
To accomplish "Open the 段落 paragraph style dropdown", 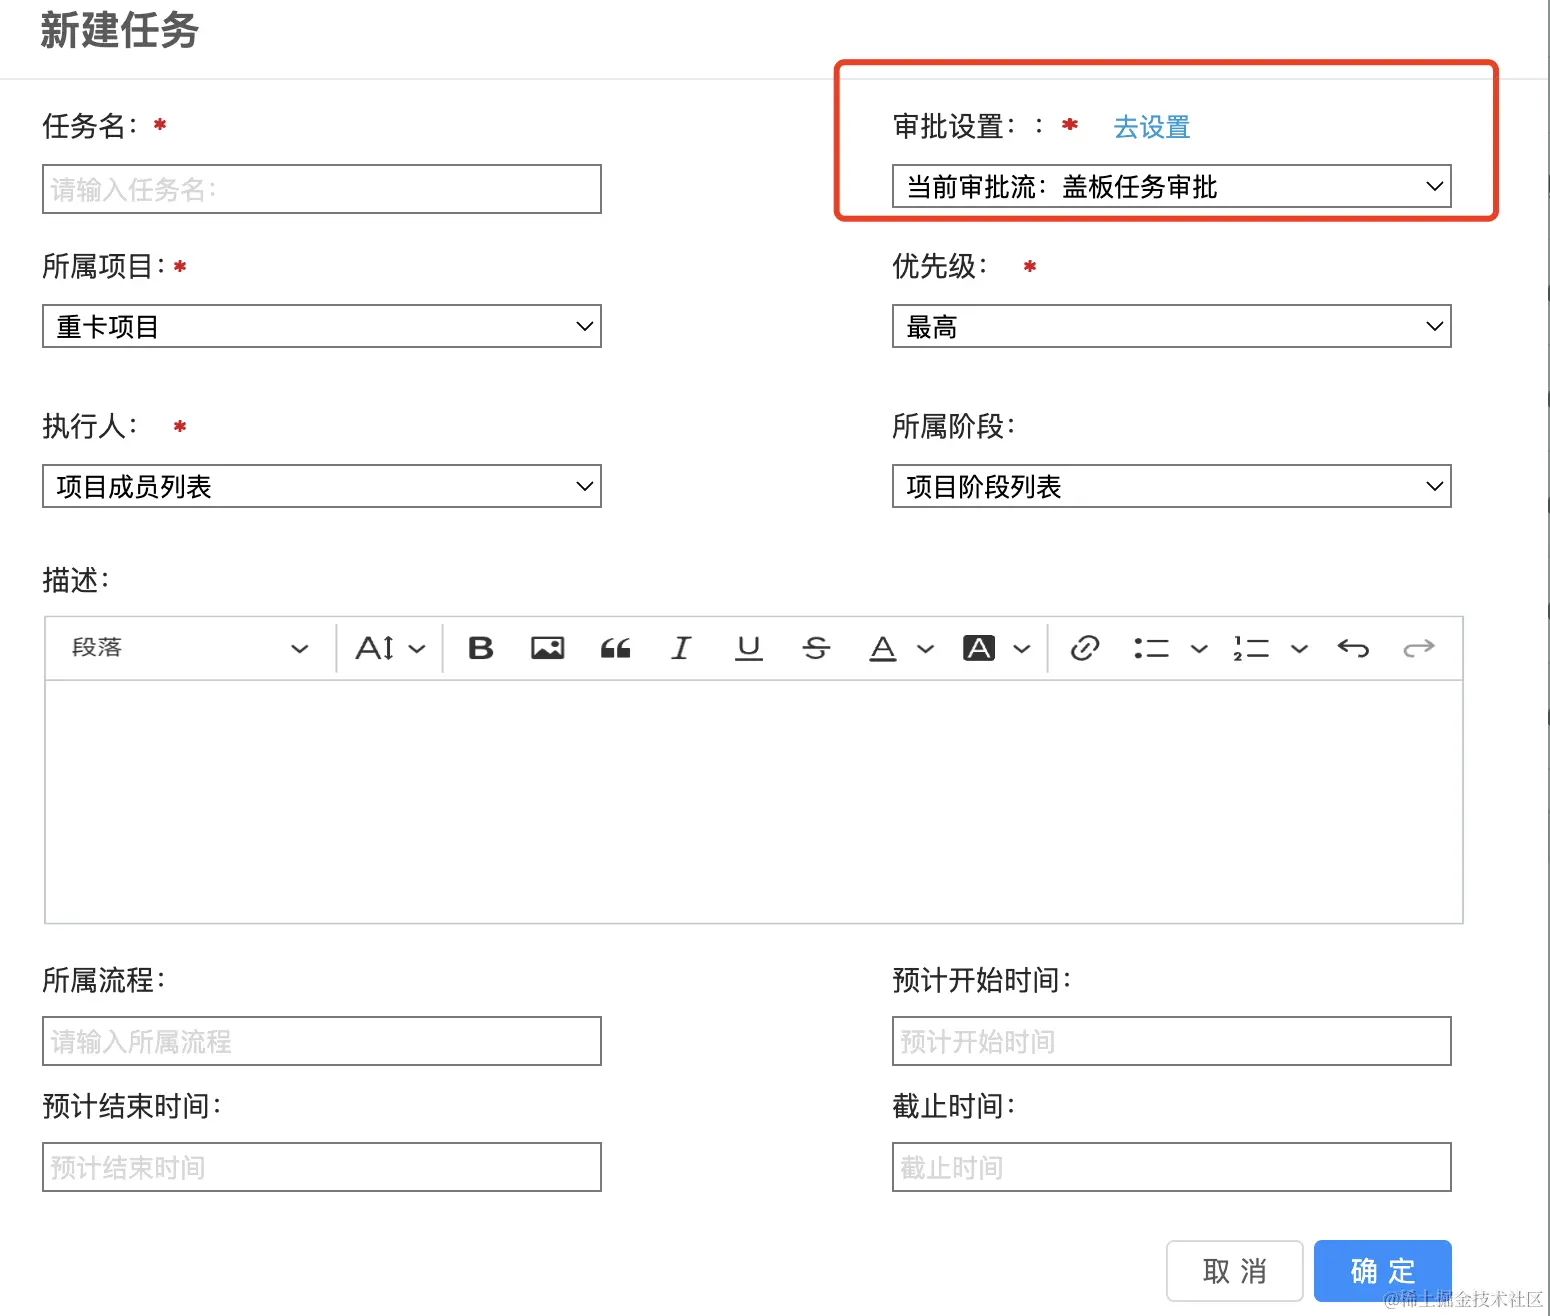I will [x=190, y=648].
